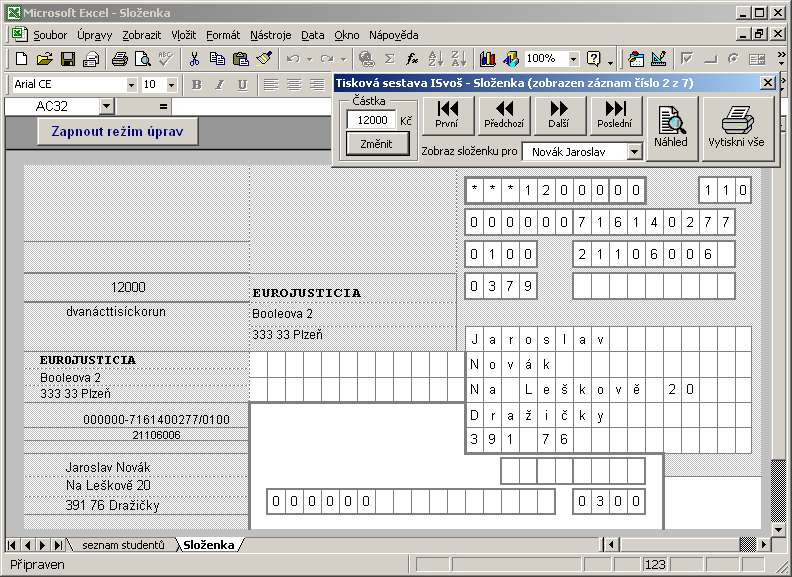Open the Nástroje menu
The width and height of the screenshot is (792, 577).
[270, 35]
